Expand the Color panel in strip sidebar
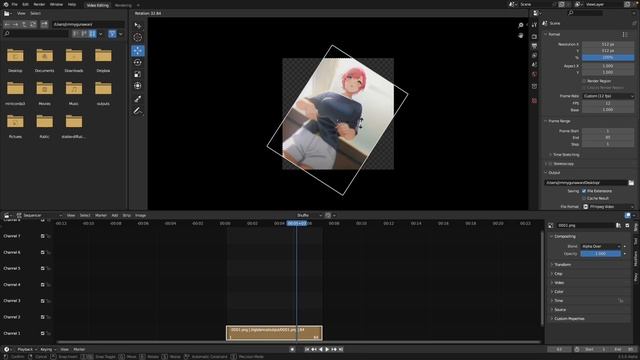Viewport: 640px width, 360px height. 558,291
